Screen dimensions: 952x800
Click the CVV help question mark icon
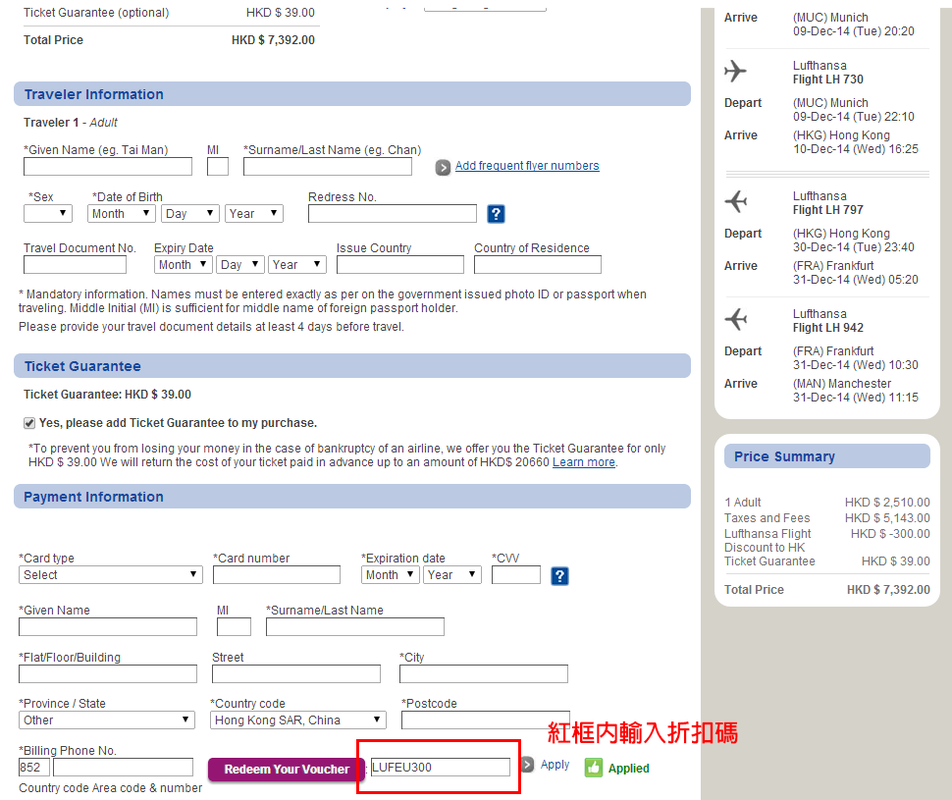(560, 575)
